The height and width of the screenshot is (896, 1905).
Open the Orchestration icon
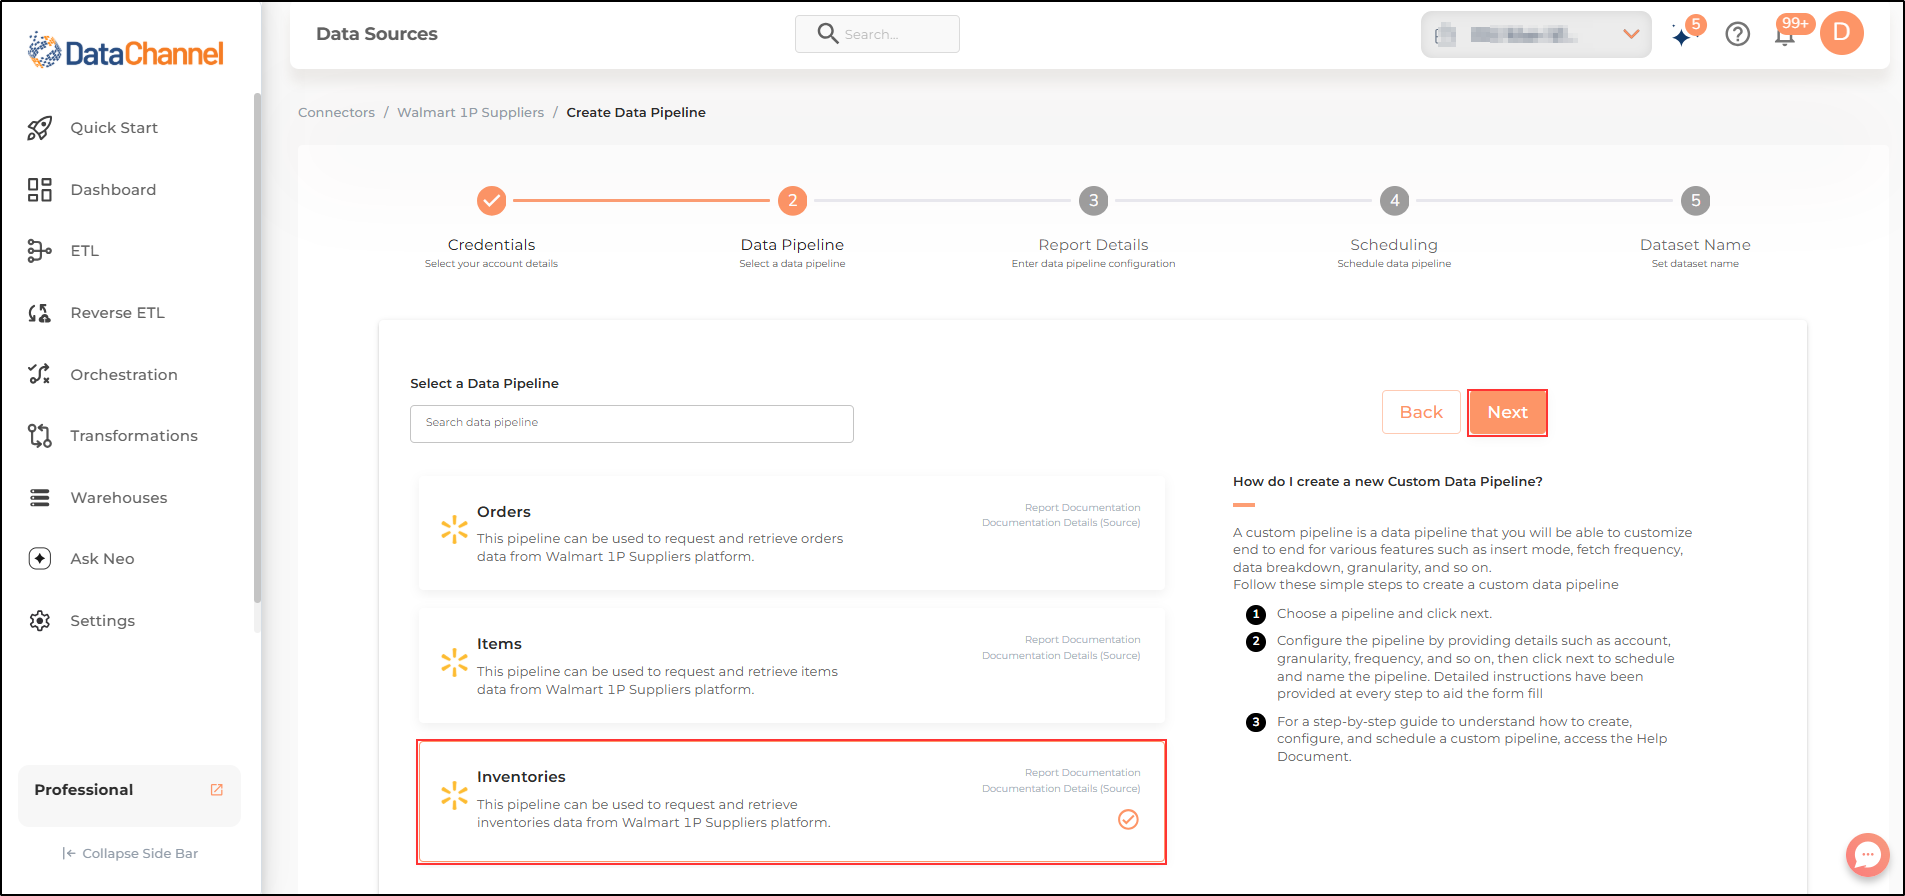tap(39, 374)
